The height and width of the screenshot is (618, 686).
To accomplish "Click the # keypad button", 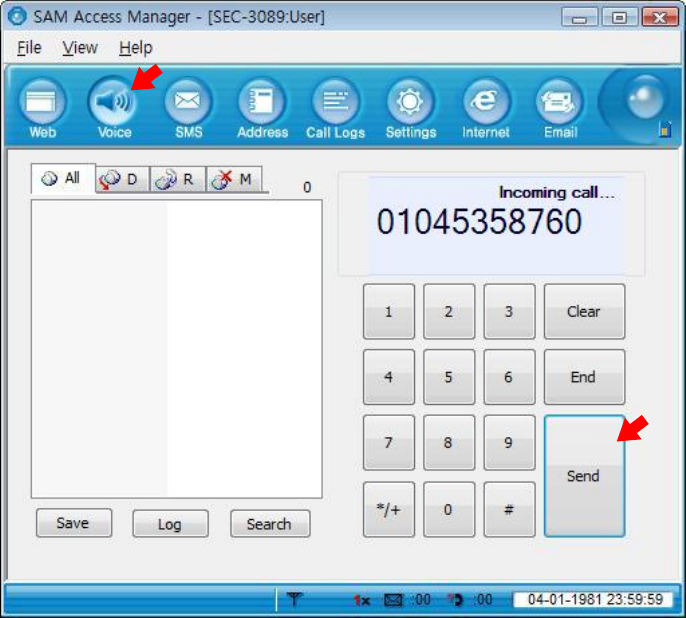I will pyautogui.click(x=509, y=509).
